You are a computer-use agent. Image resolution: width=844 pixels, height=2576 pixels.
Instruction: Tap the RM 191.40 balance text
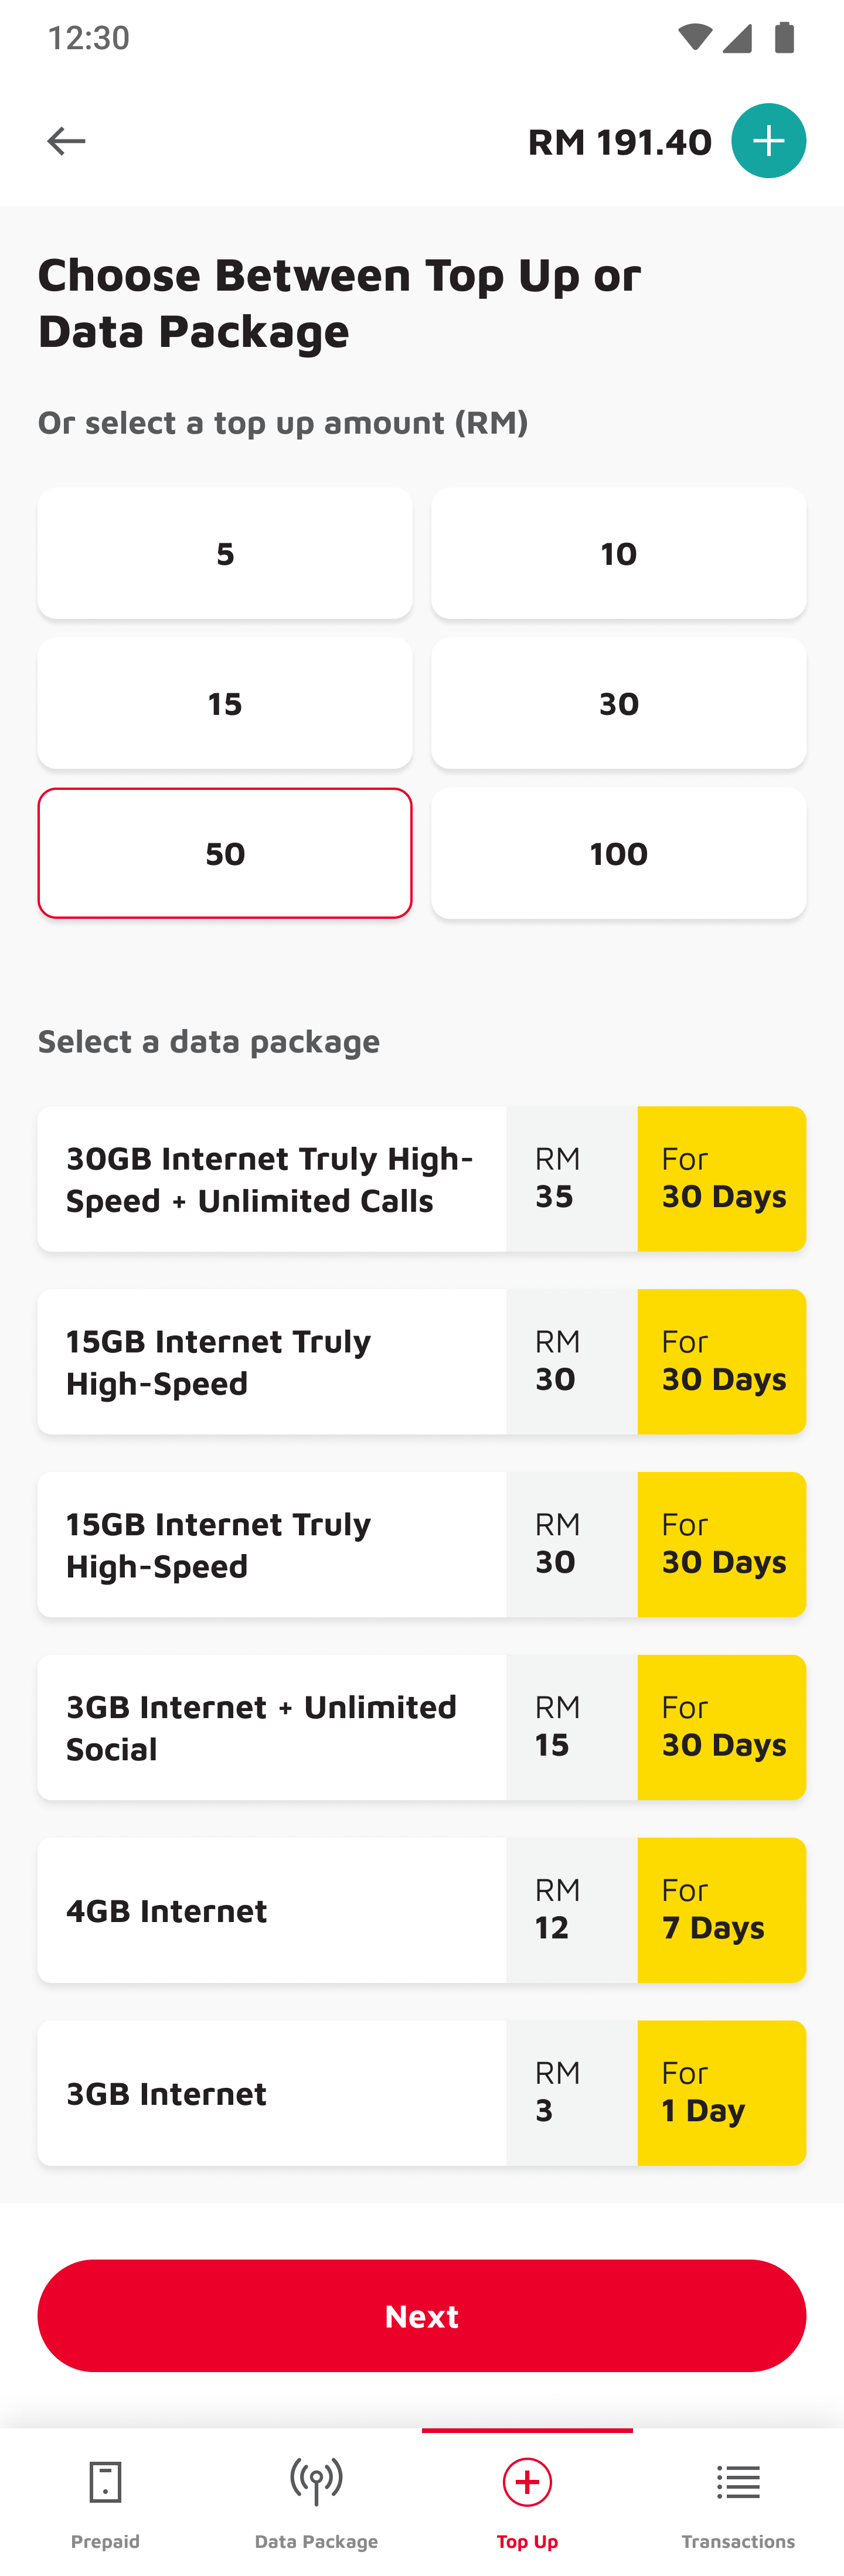pos(619,142)
